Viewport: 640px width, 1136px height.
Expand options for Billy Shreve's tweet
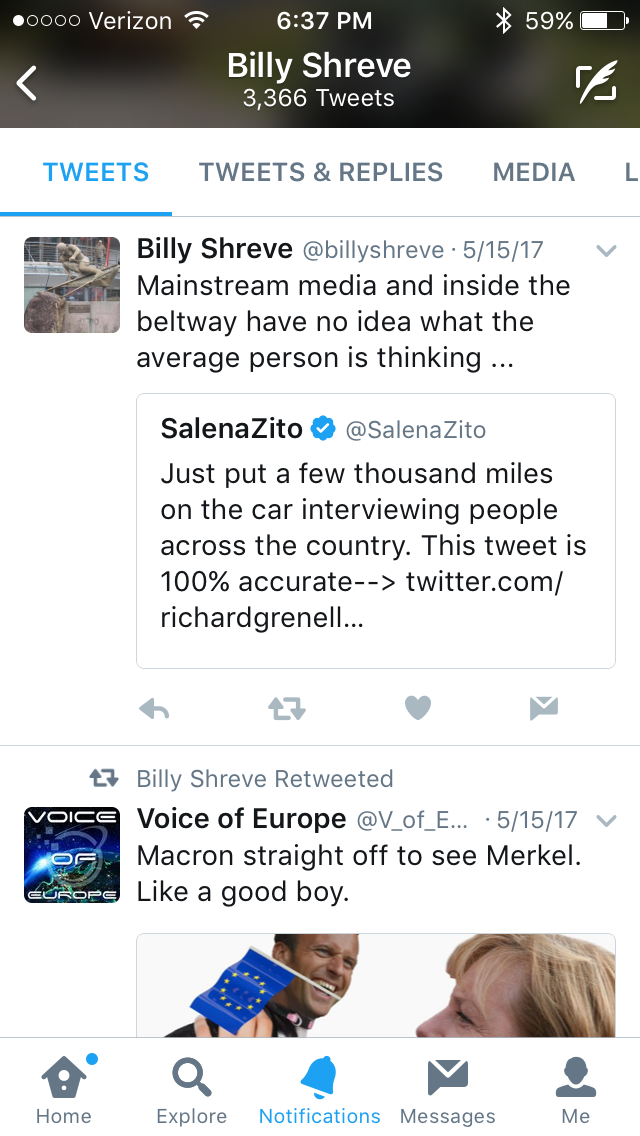point(606,251)
